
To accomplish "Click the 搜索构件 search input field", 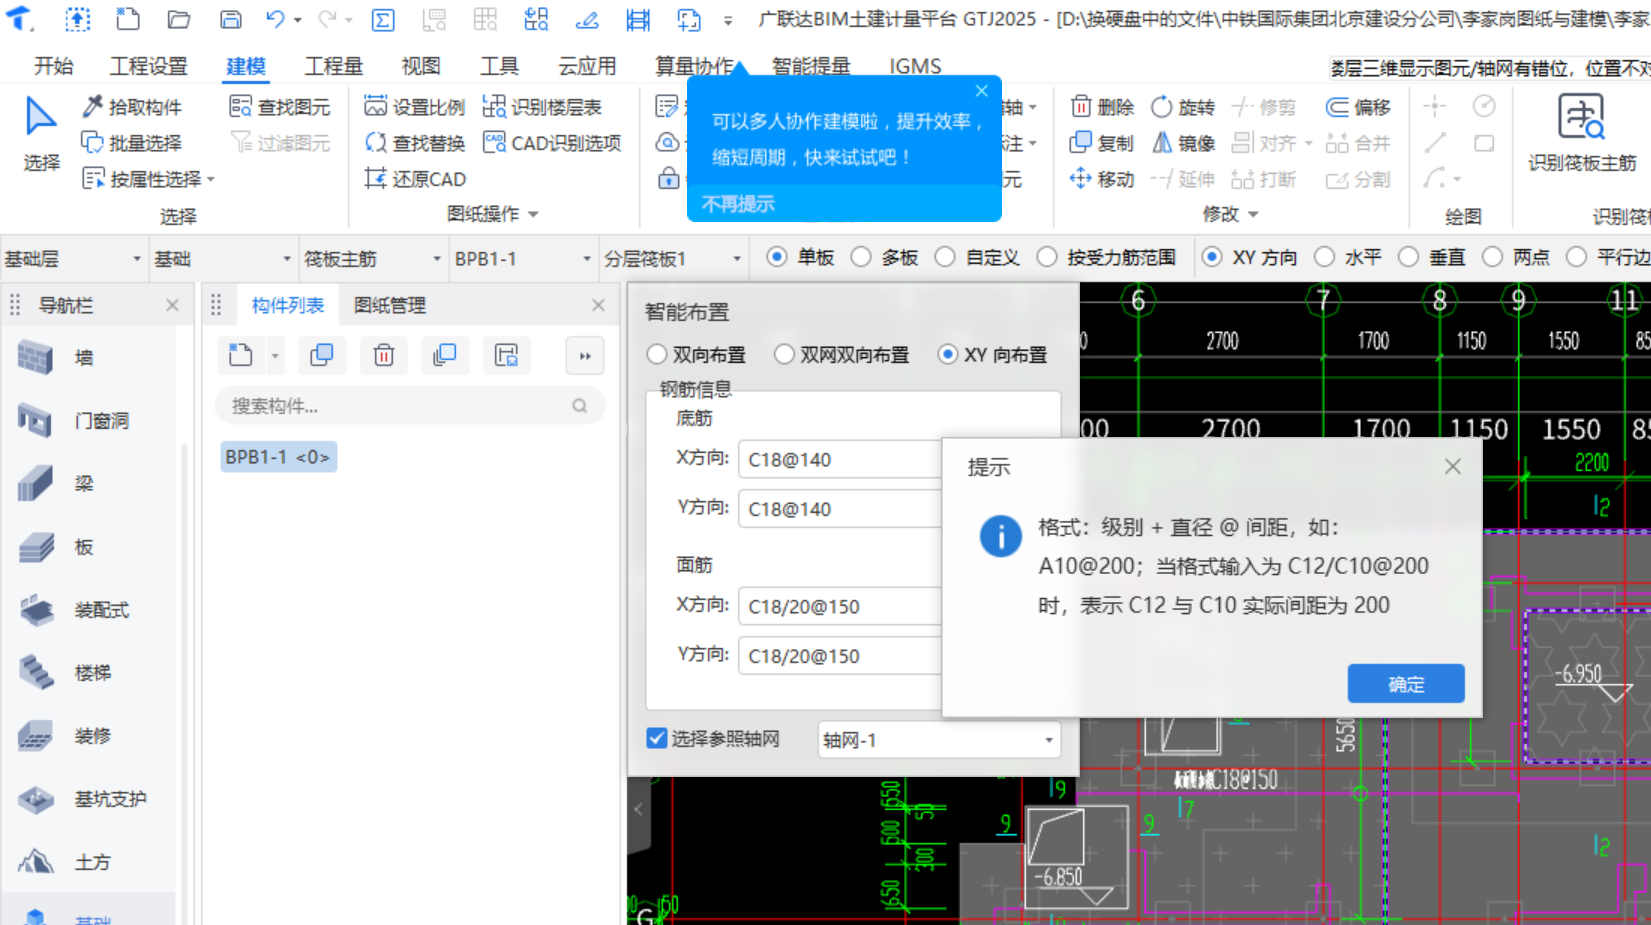I will pyautogui.click(x=400, y=406).
